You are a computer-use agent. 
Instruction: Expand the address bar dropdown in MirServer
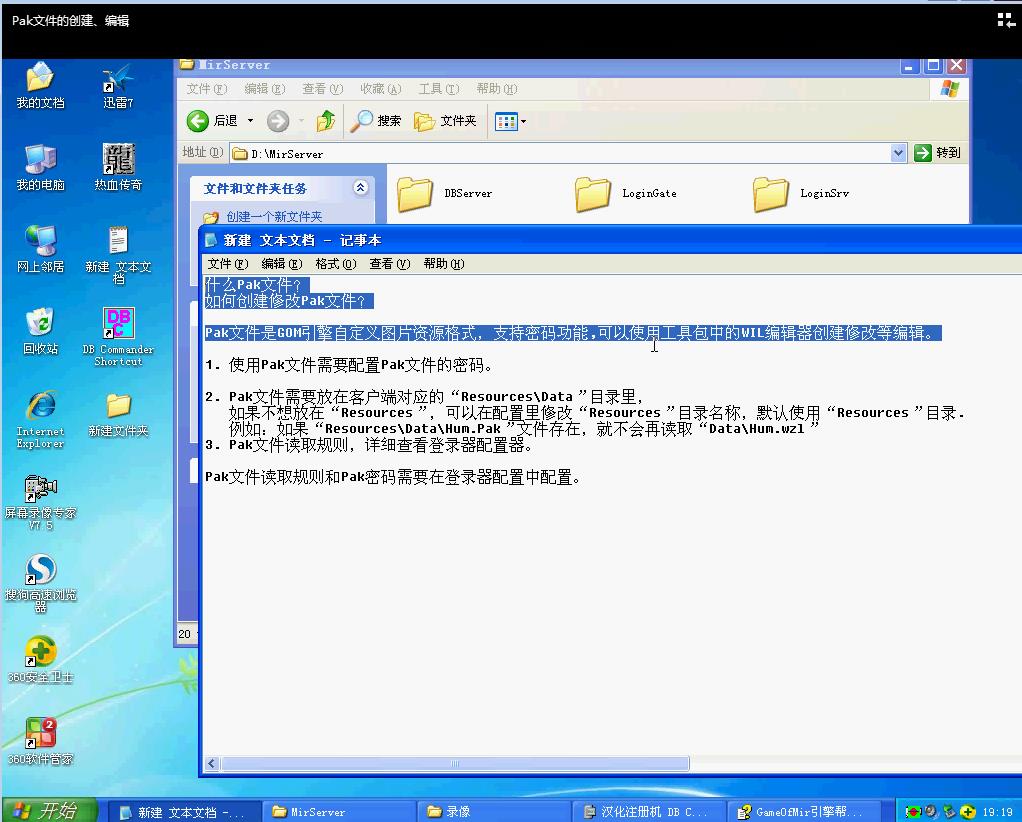pos(898,153)
